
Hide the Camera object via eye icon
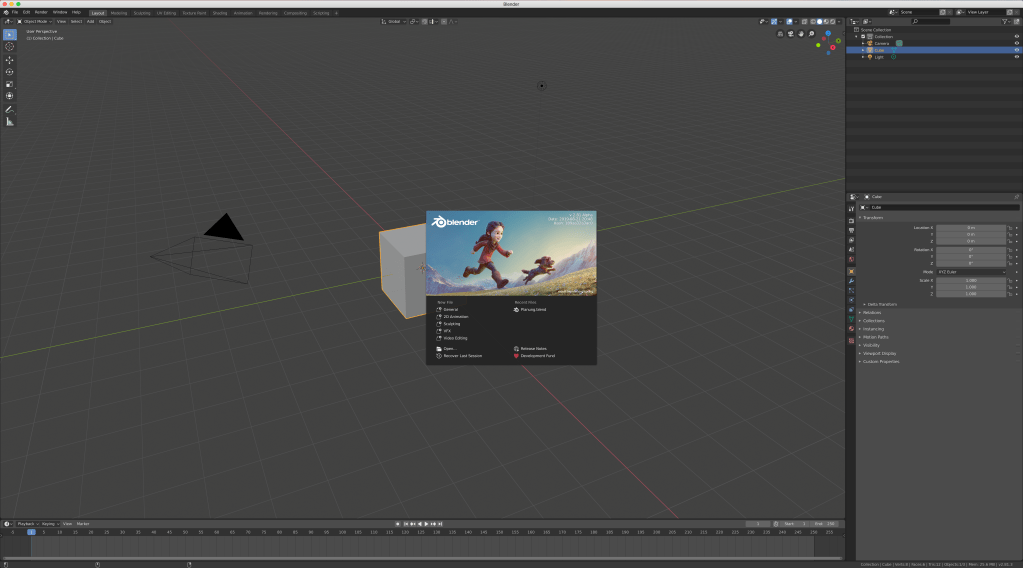point(1016,43)
